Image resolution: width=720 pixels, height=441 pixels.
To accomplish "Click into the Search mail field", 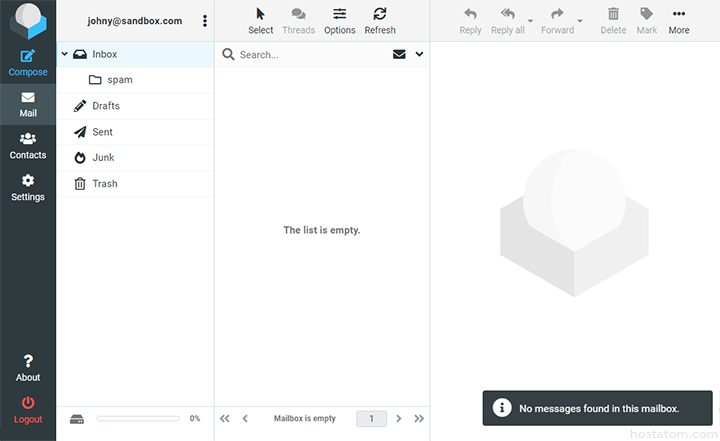I will (x=310, y=55).
